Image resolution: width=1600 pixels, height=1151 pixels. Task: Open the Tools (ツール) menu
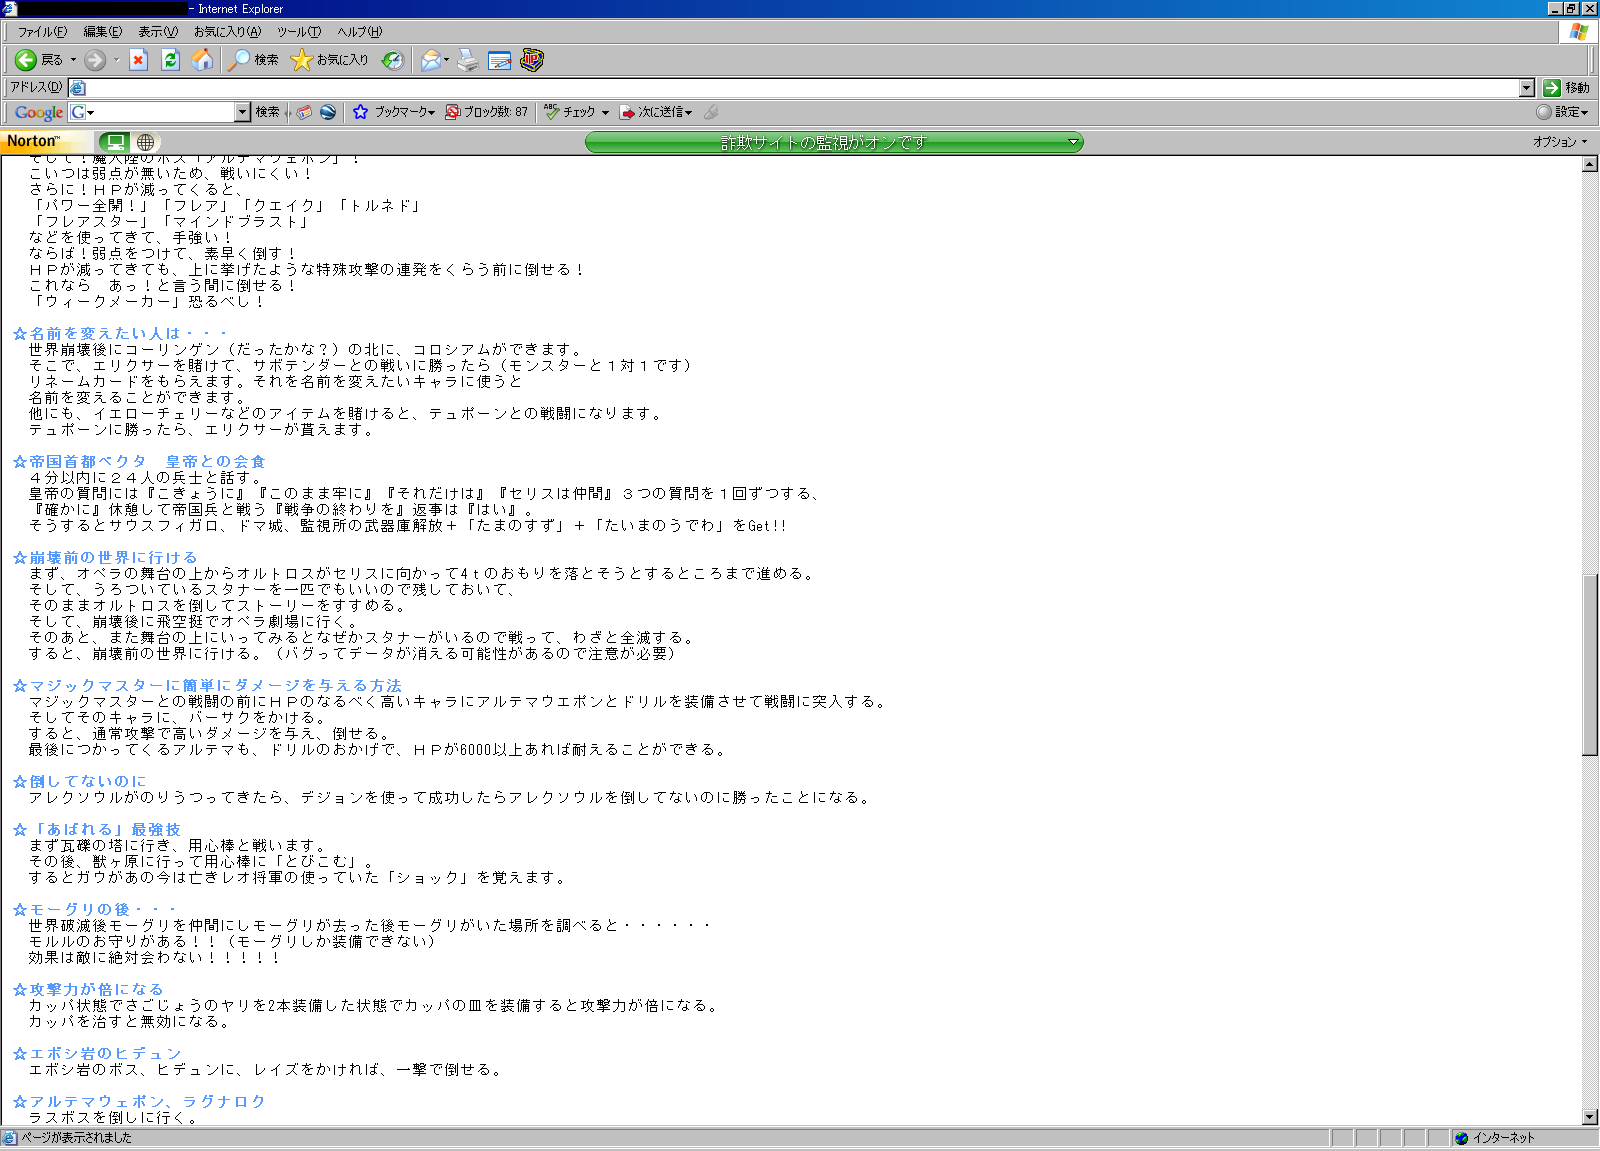pos(299,32)
